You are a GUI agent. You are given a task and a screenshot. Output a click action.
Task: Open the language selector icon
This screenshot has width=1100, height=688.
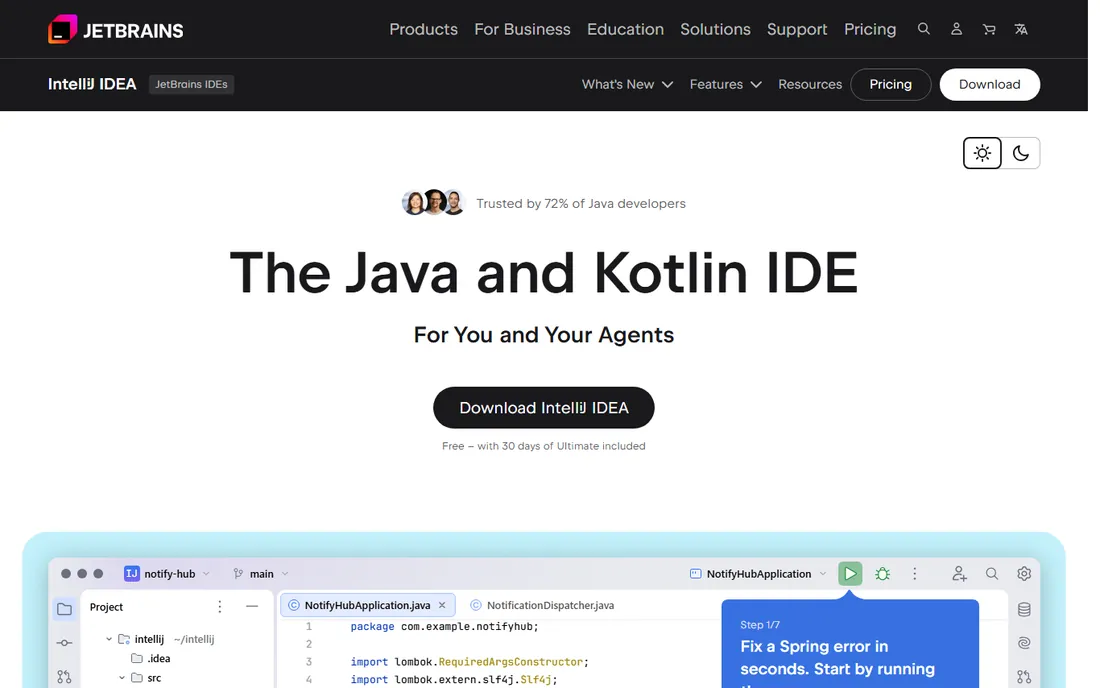(1021, 29)
